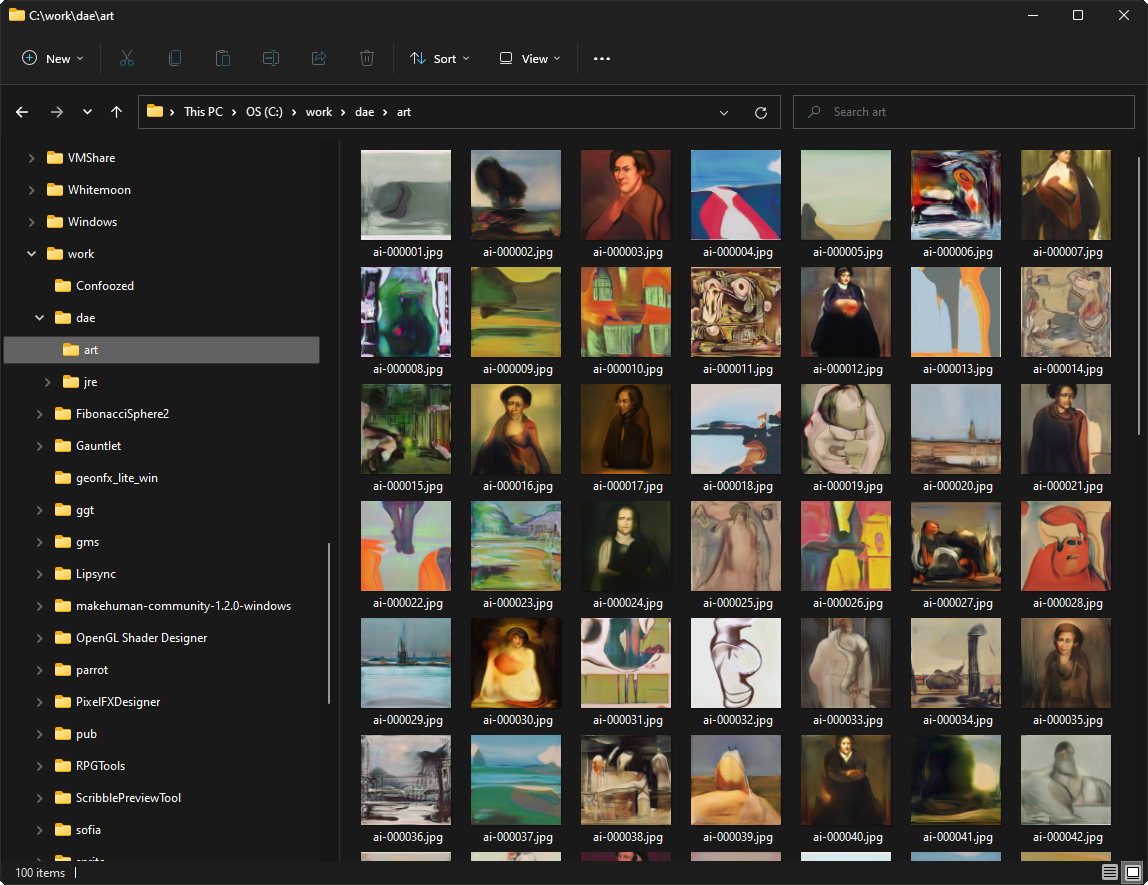Click the Delete trash can icon

367,59
